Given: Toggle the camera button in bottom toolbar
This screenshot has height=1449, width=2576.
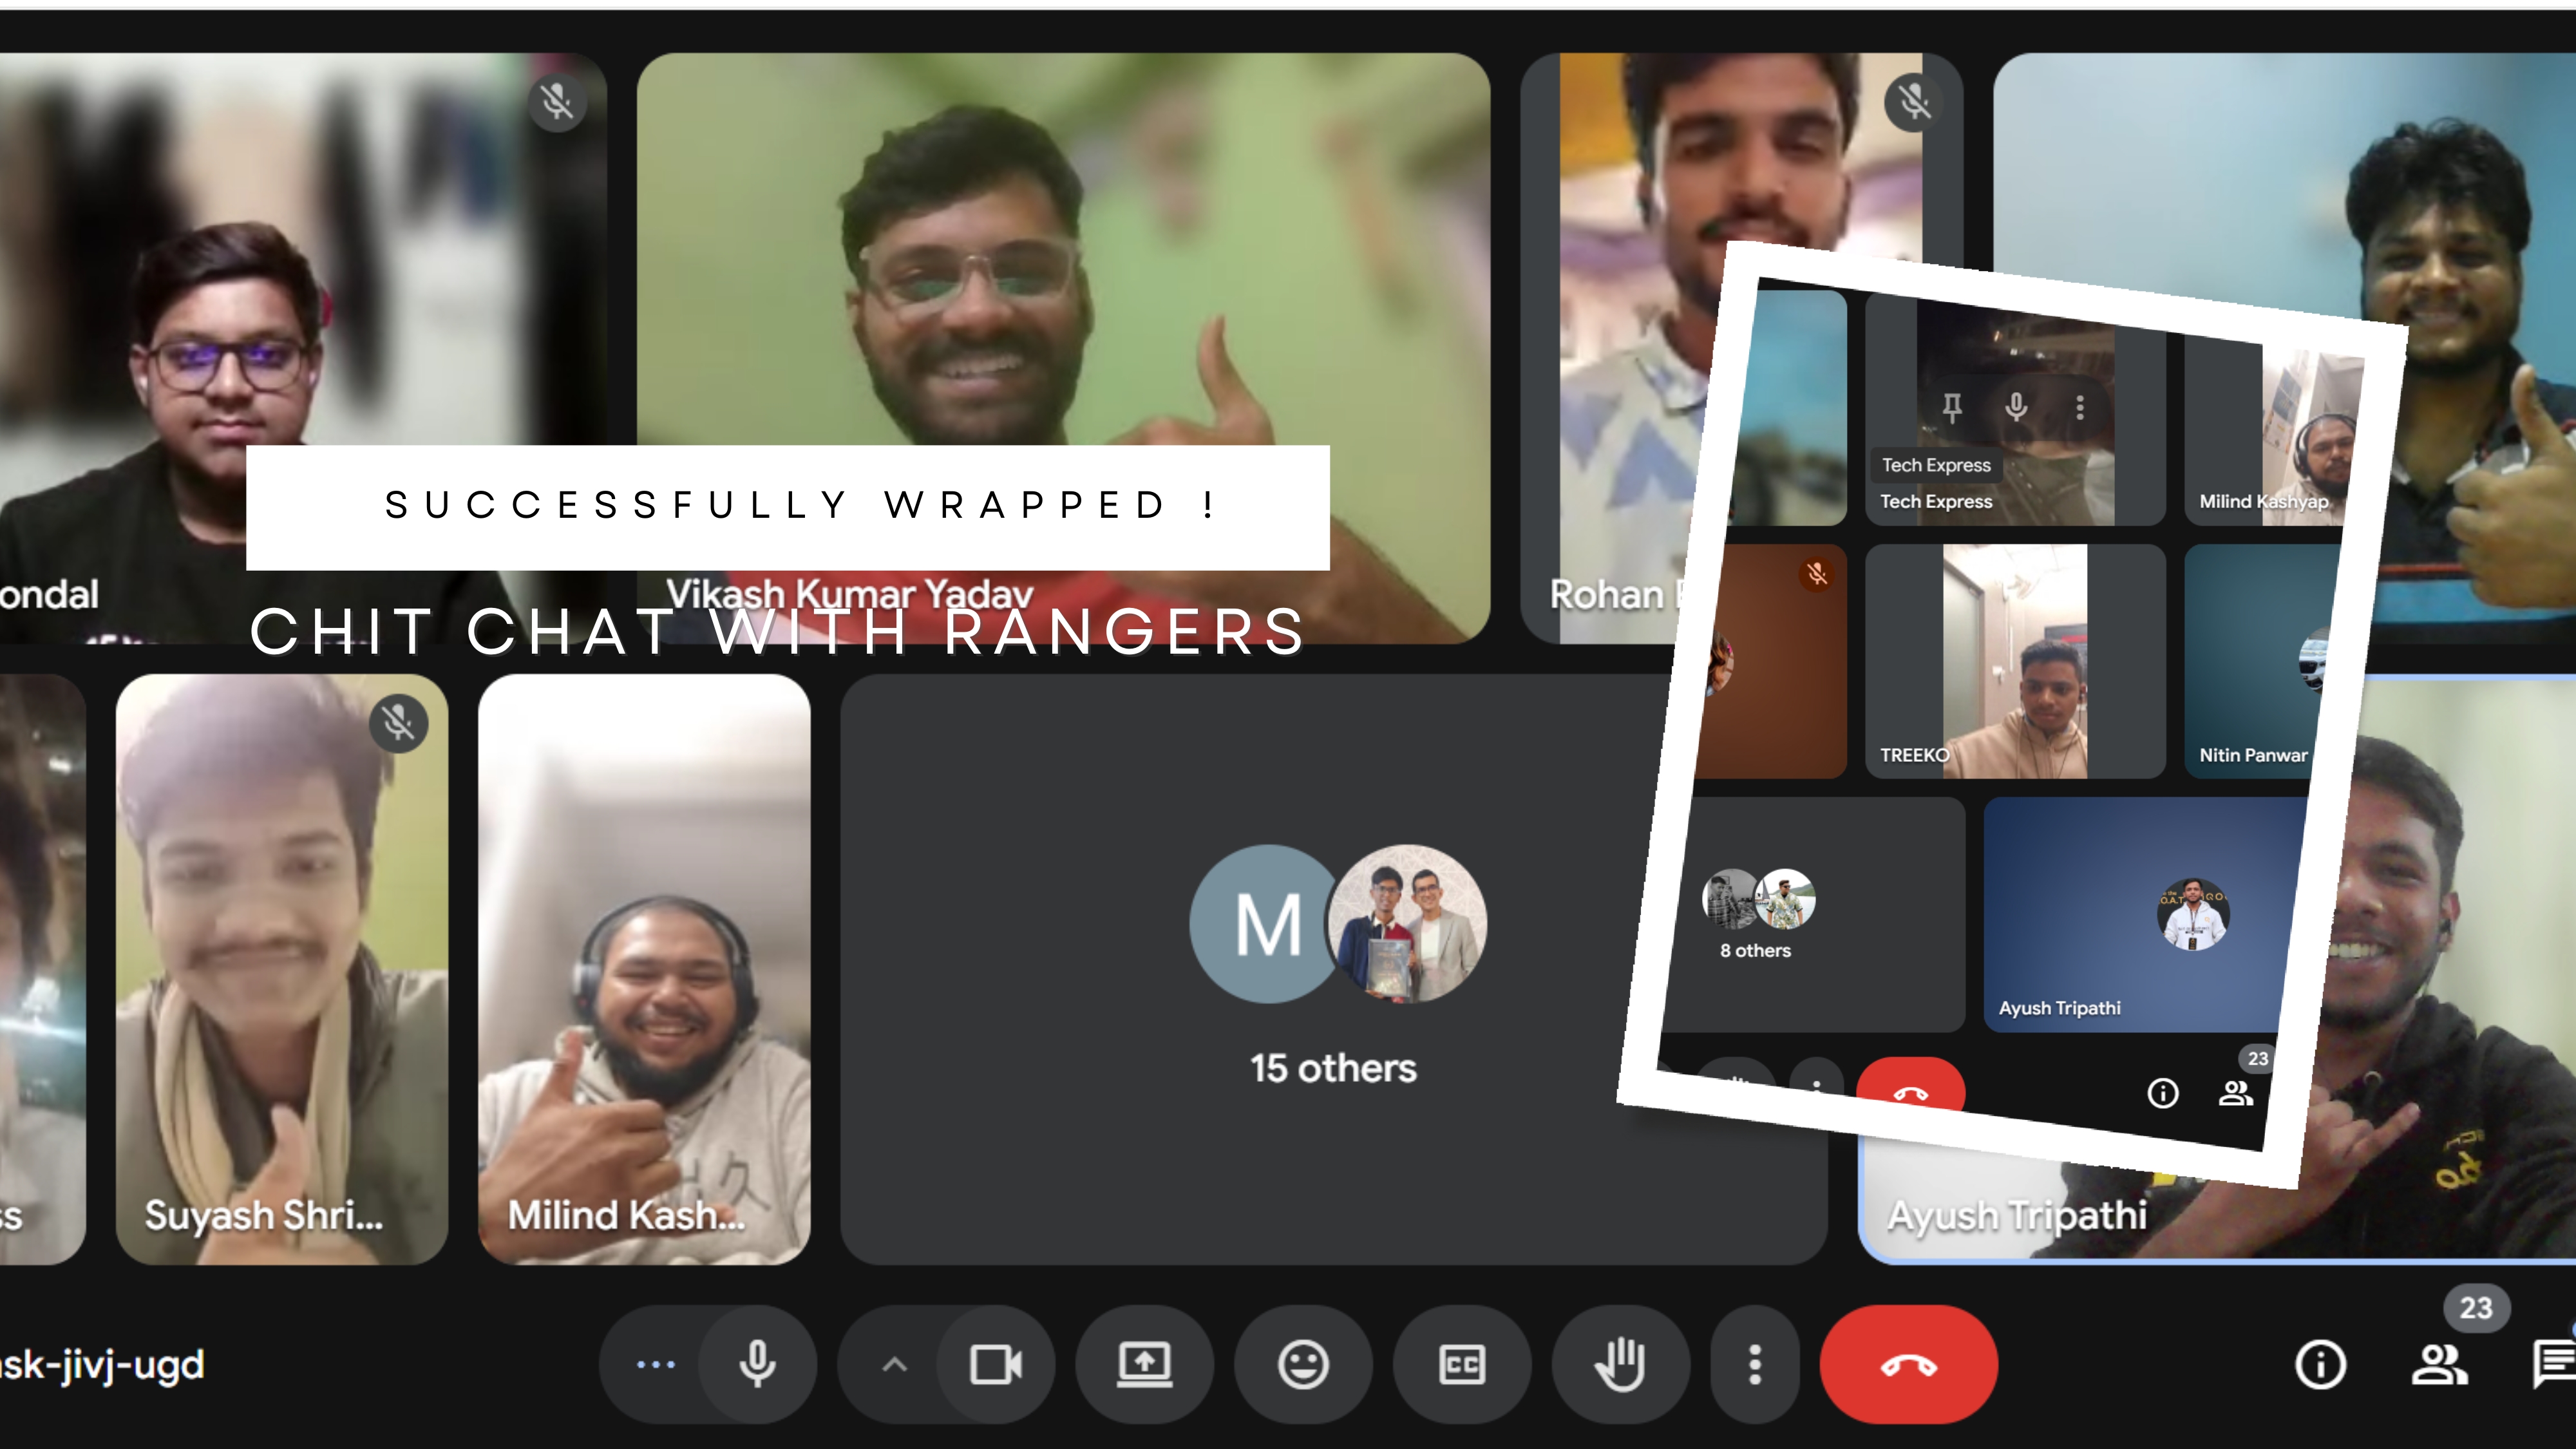Looking at the screenshot, I should click(x=996, y=1364).
